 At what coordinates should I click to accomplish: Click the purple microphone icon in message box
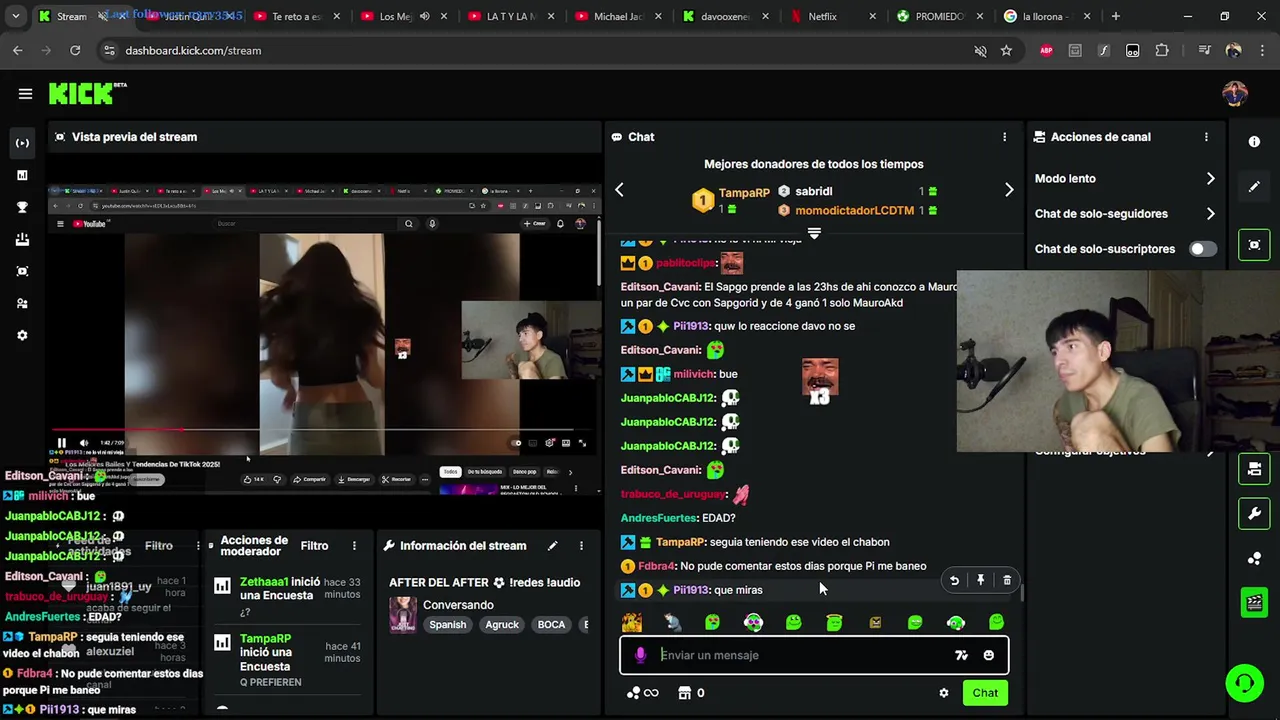pos(640,656)
